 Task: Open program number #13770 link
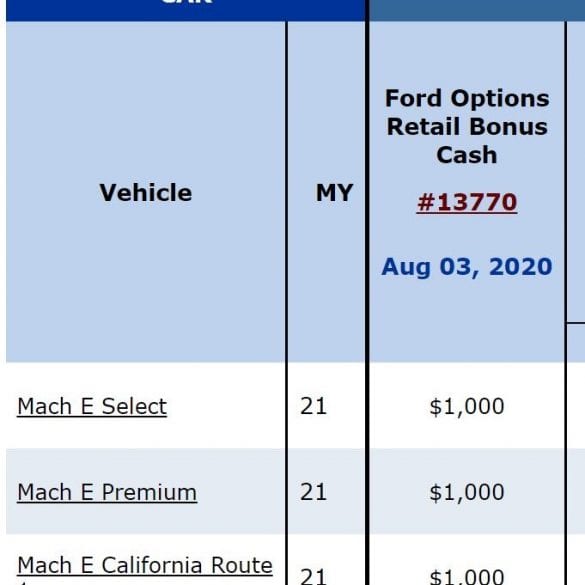pyautogui.click(x=467, y=202)
